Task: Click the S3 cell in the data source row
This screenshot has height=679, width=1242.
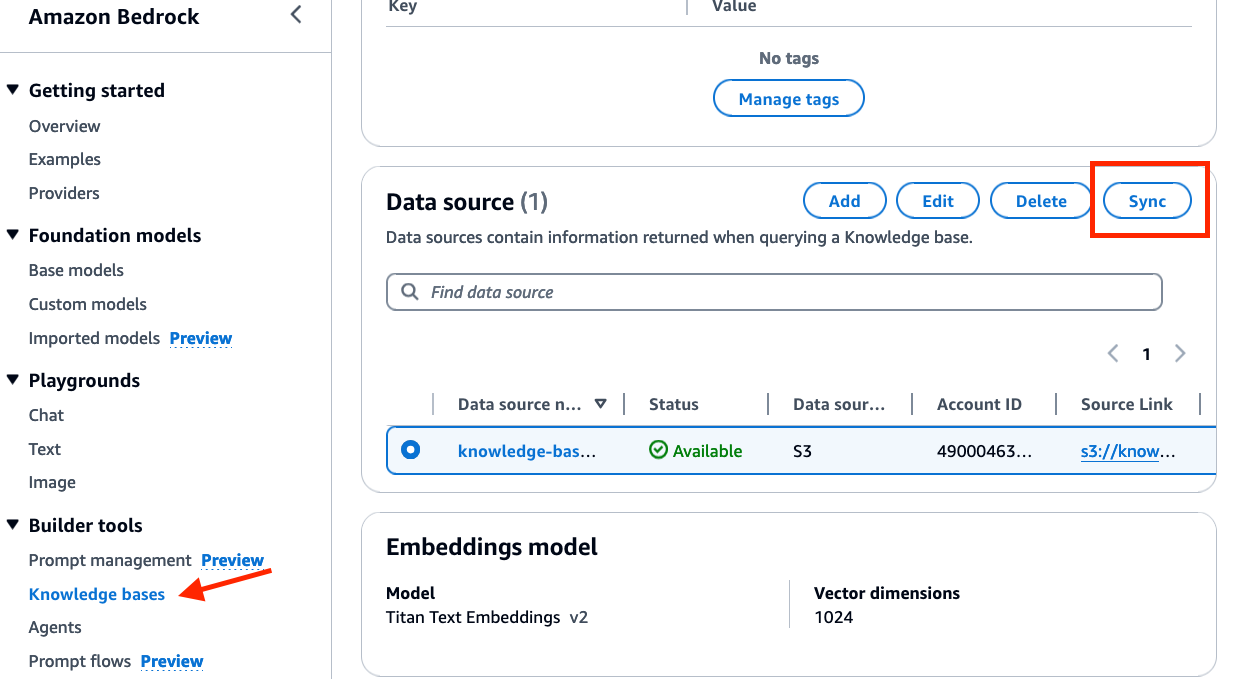Action: 802,451
